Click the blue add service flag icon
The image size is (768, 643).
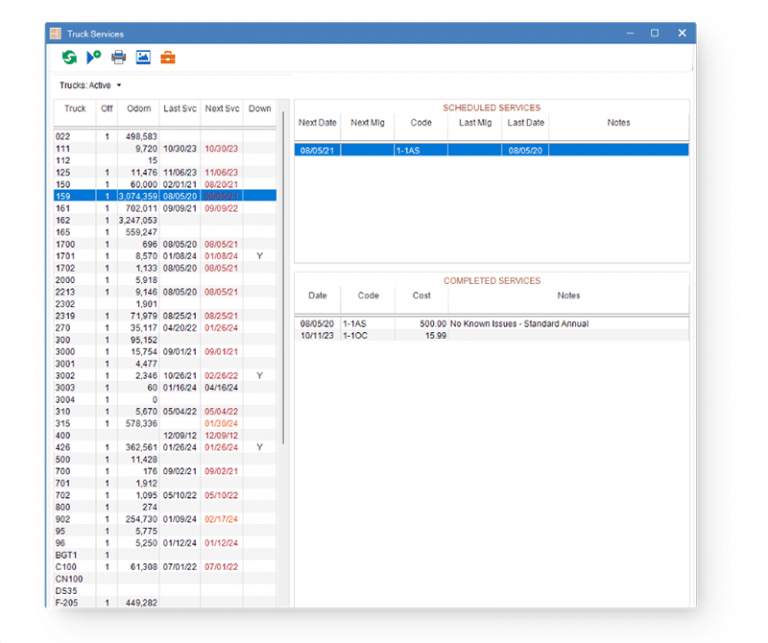pyautogui.click(x=93, y=58)
